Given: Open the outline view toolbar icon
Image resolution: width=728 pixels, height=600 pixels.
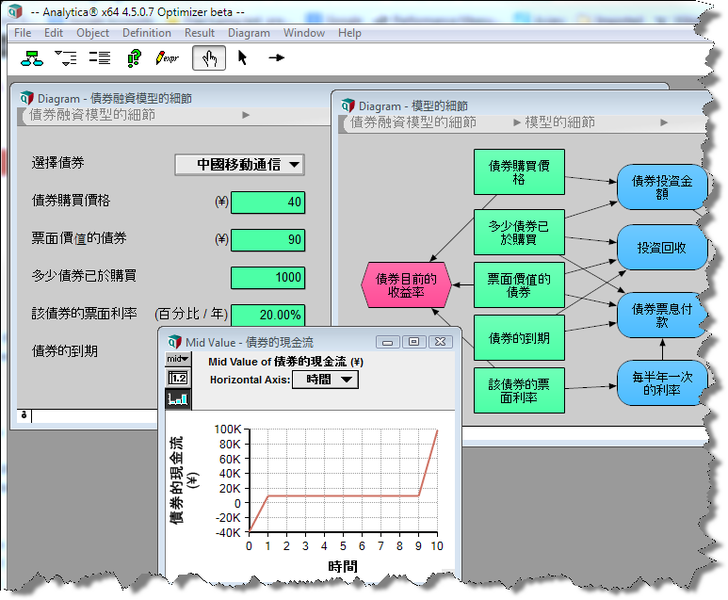Looking at the screenshot, I should click(x=65, y=58).
